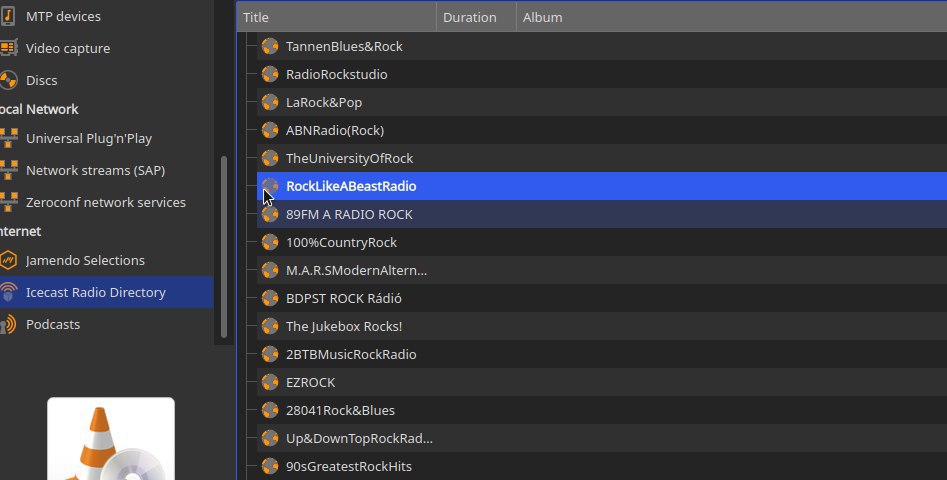The image size is (947, 480).
Task: Click the Network streams (SAP) icon
Action: click(8, 170)
